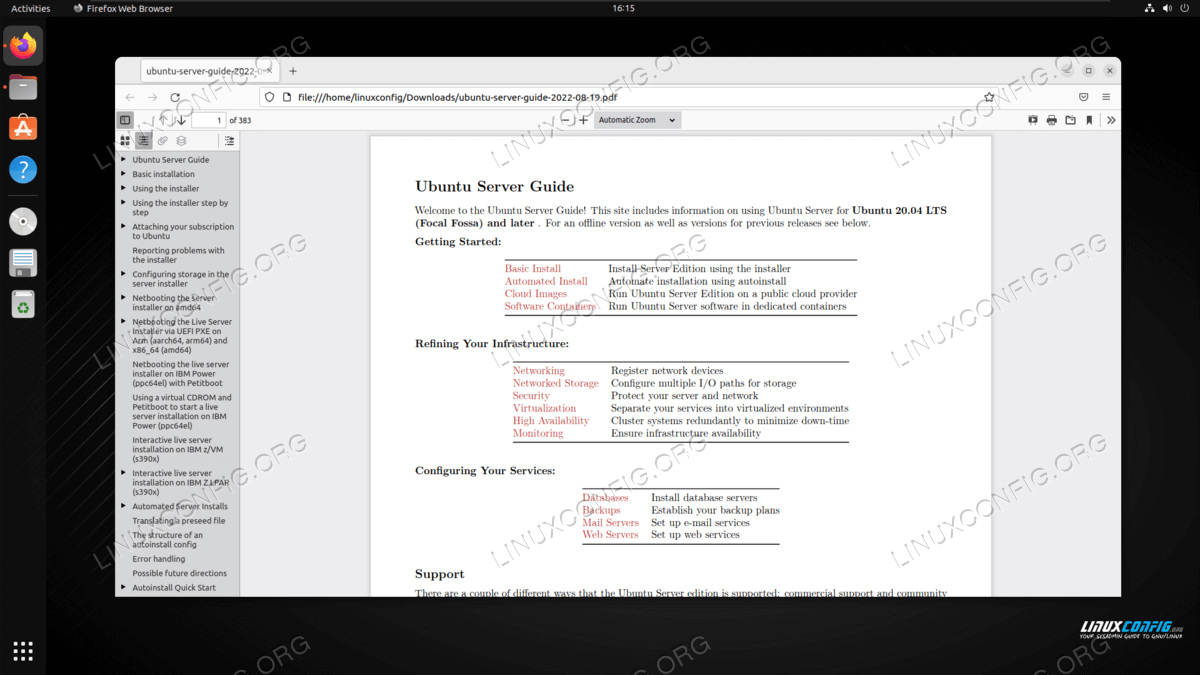This screenshot has height=675, width=1200.
Task: Follow the Automated Install link
Action: [546, 282]
